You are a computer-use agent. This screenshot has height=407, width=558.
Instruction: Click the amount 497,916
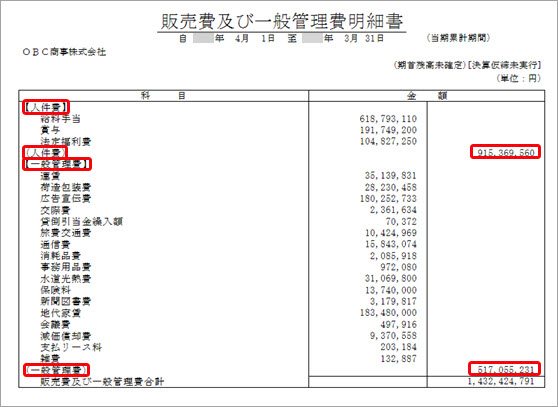[398, 324]
